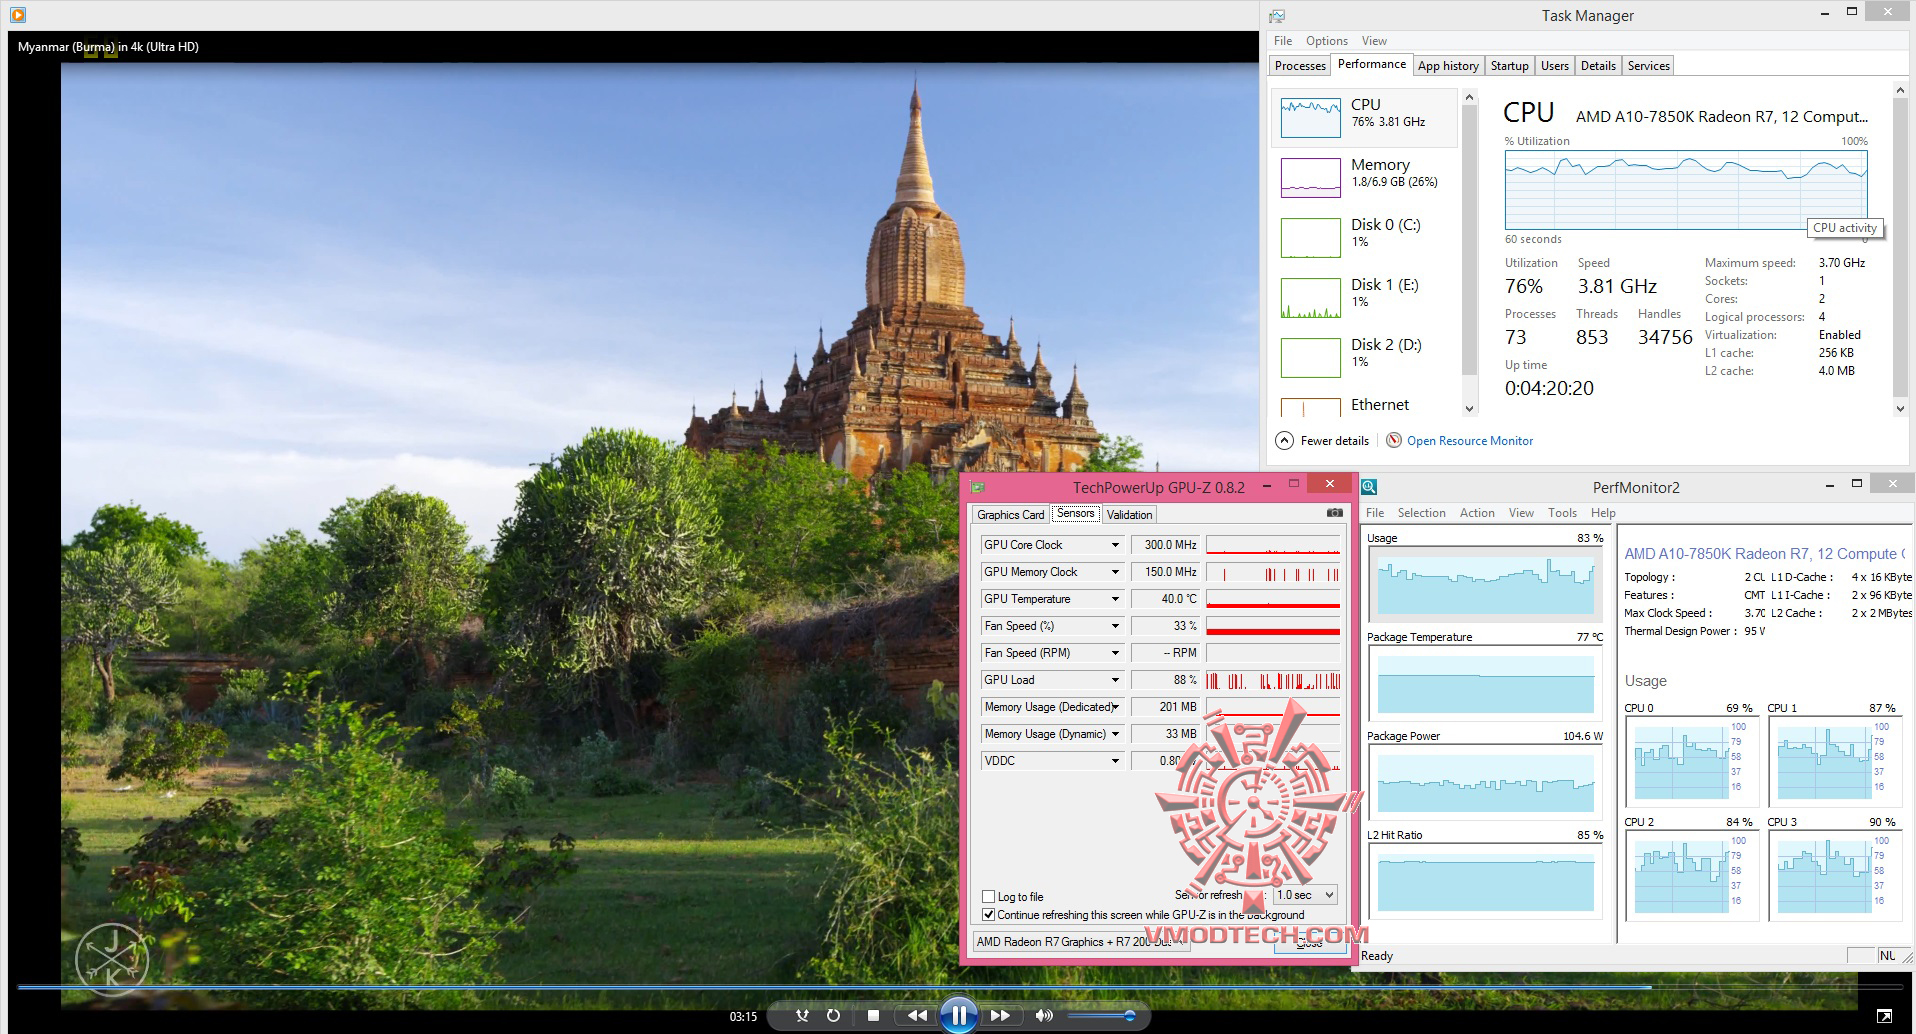
Task: Open the Services tab in Task Manager
Action: coord(1648,66)
